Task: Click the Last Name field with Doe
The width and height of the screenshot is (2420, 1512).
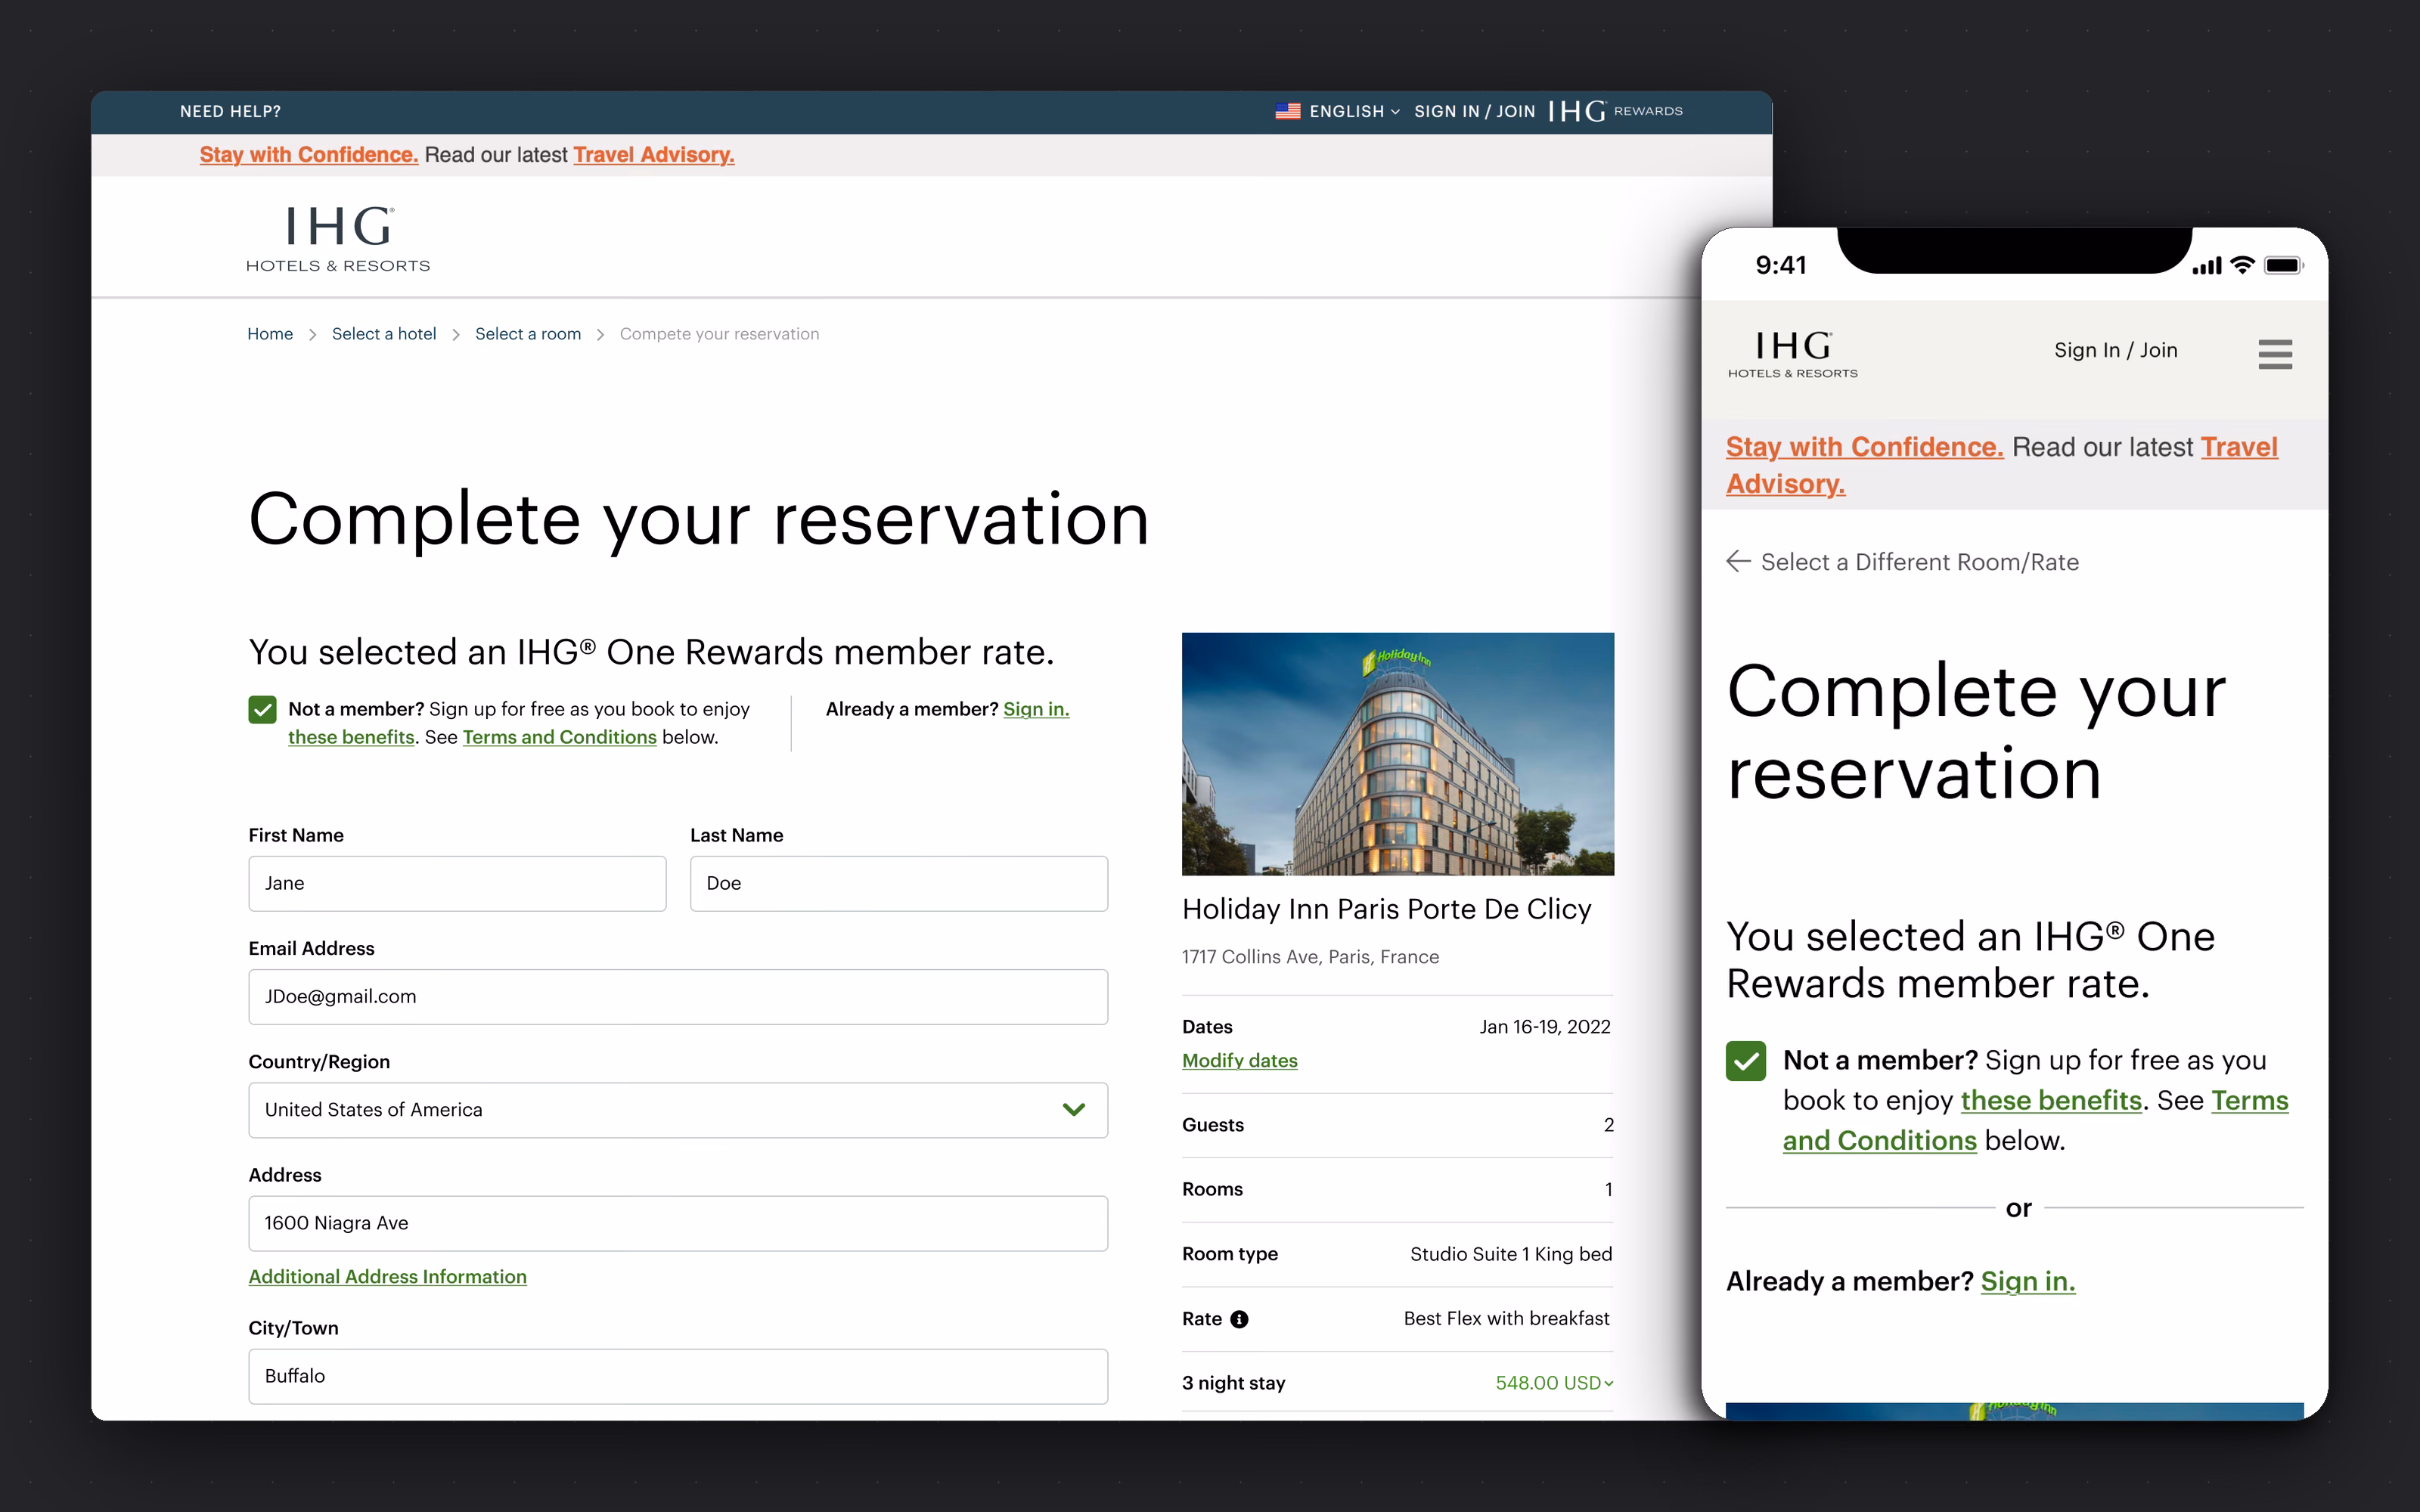Action: [899, 883]
